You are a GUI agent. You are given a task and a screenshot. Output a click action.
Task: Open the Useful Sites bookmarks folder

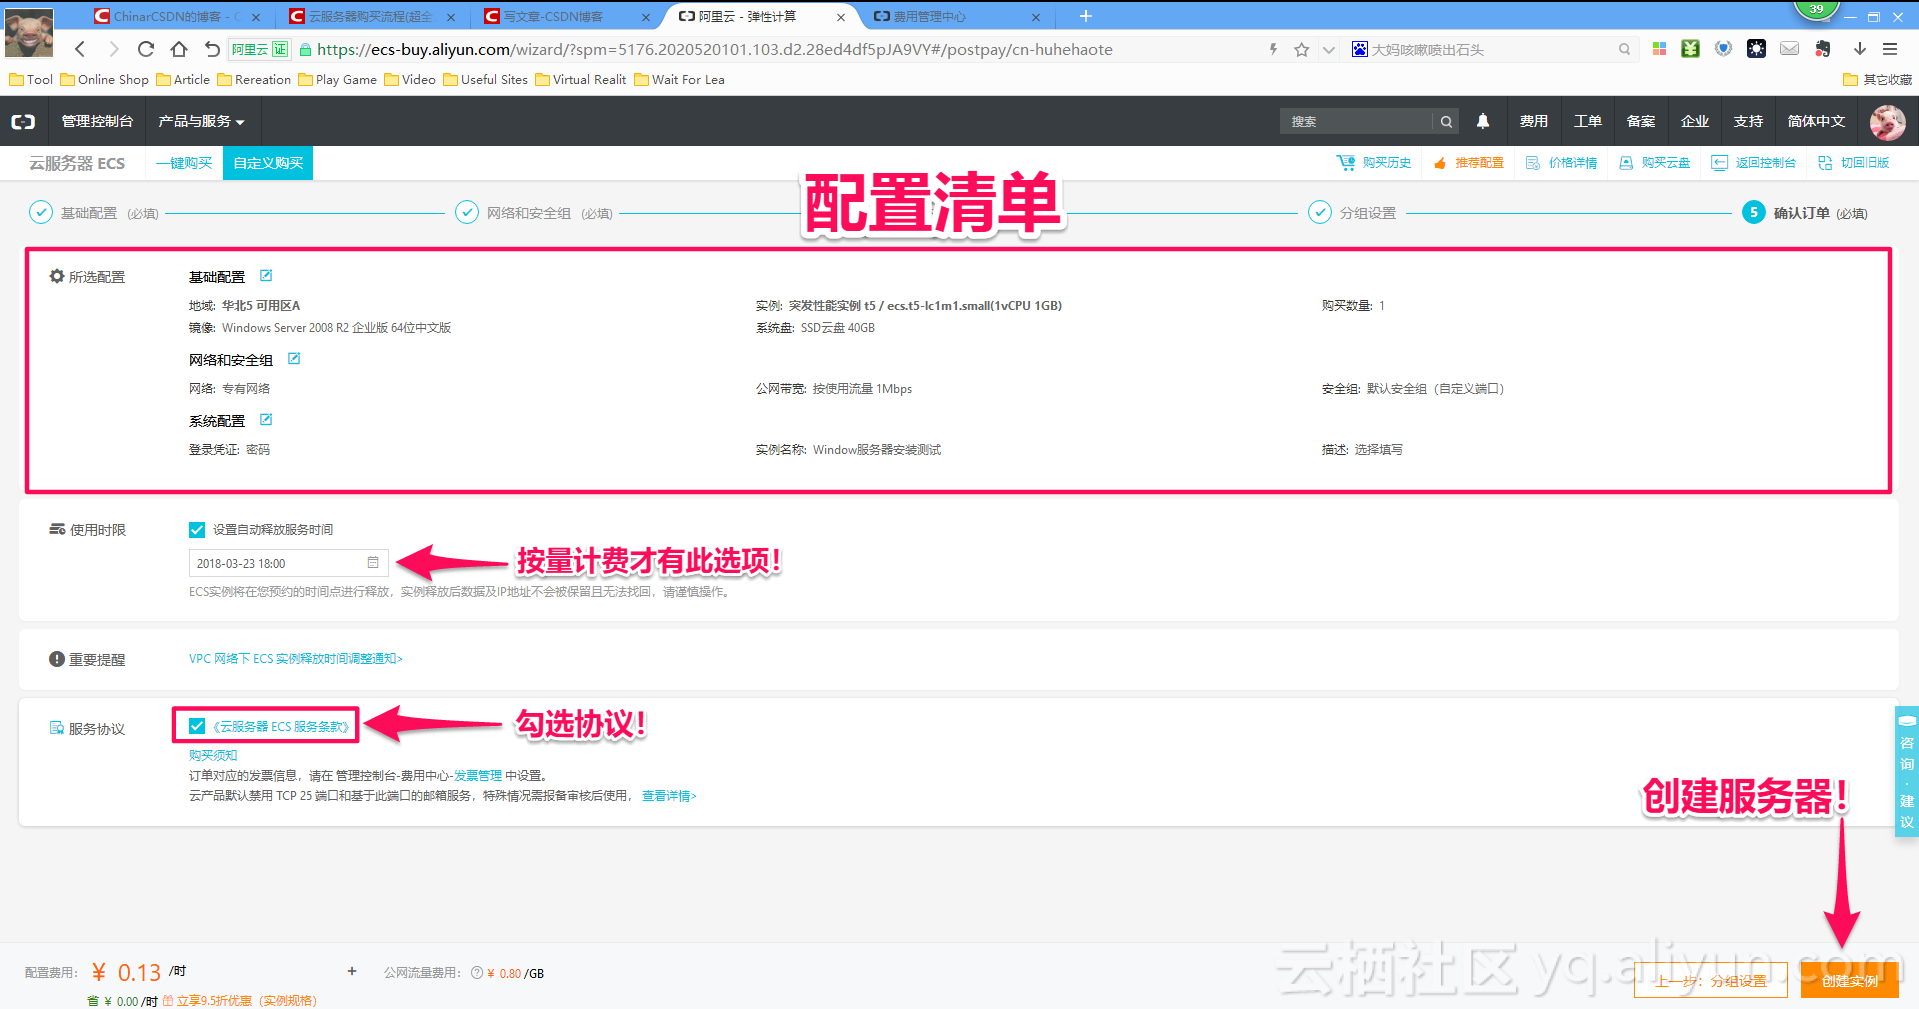485,80
